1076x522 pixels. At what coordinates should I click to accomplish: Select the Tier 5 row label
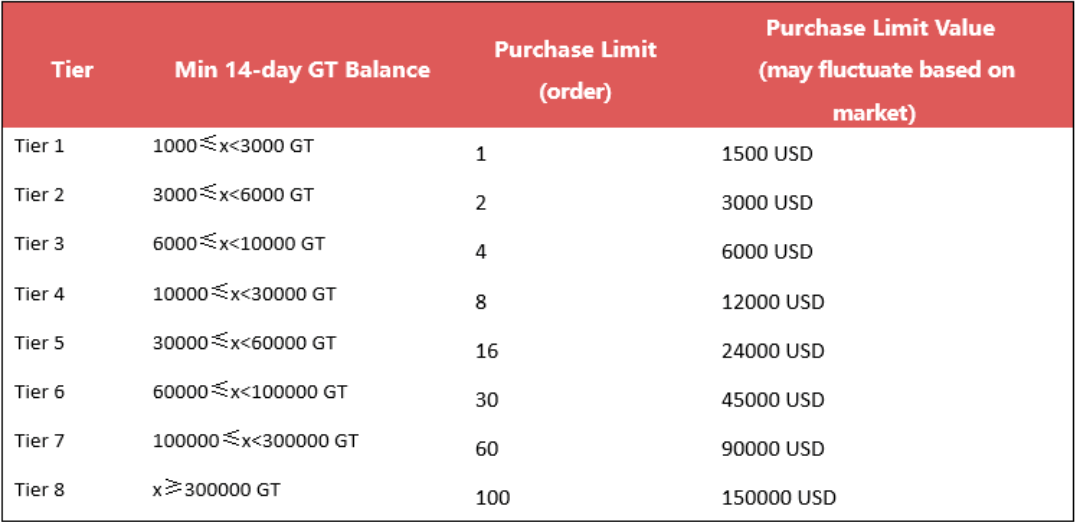[39, 343]
